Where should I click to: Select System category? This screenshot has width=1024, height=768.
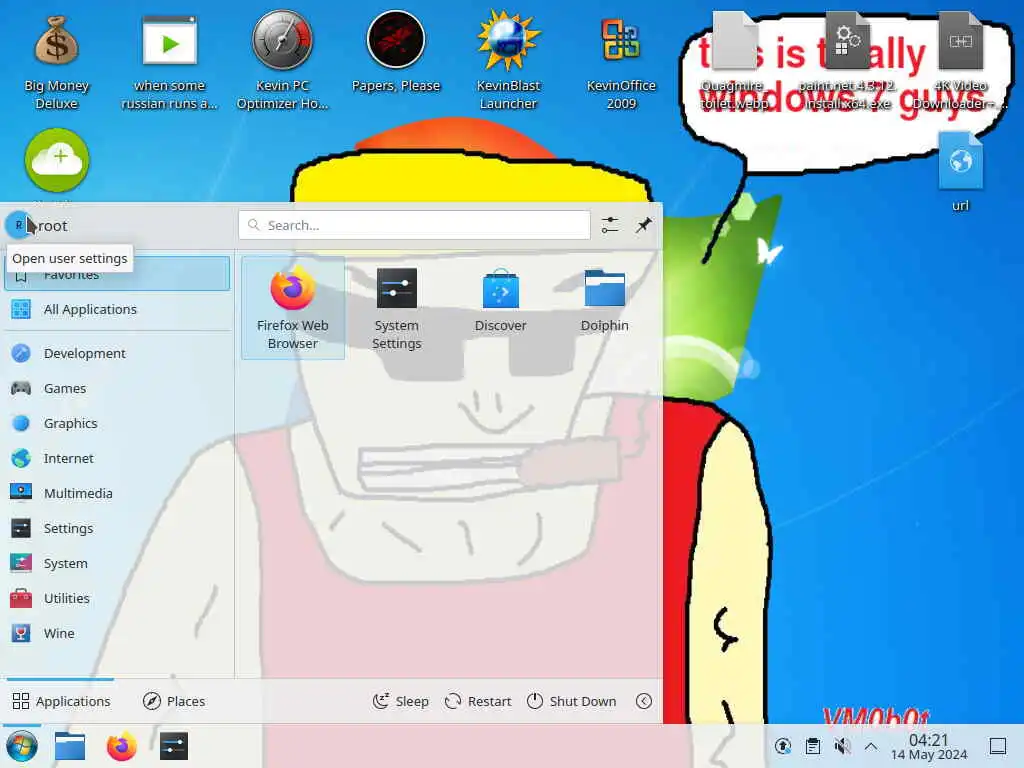[x=117, y=564]
